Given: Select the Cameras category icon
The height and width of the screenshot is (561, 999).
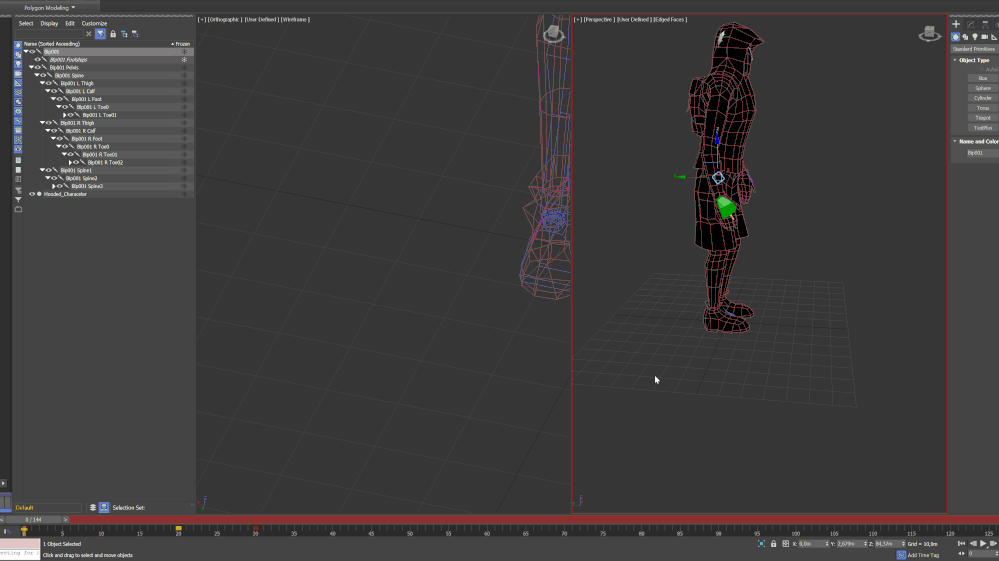Looking at the screenshot, I should point(983,37).
